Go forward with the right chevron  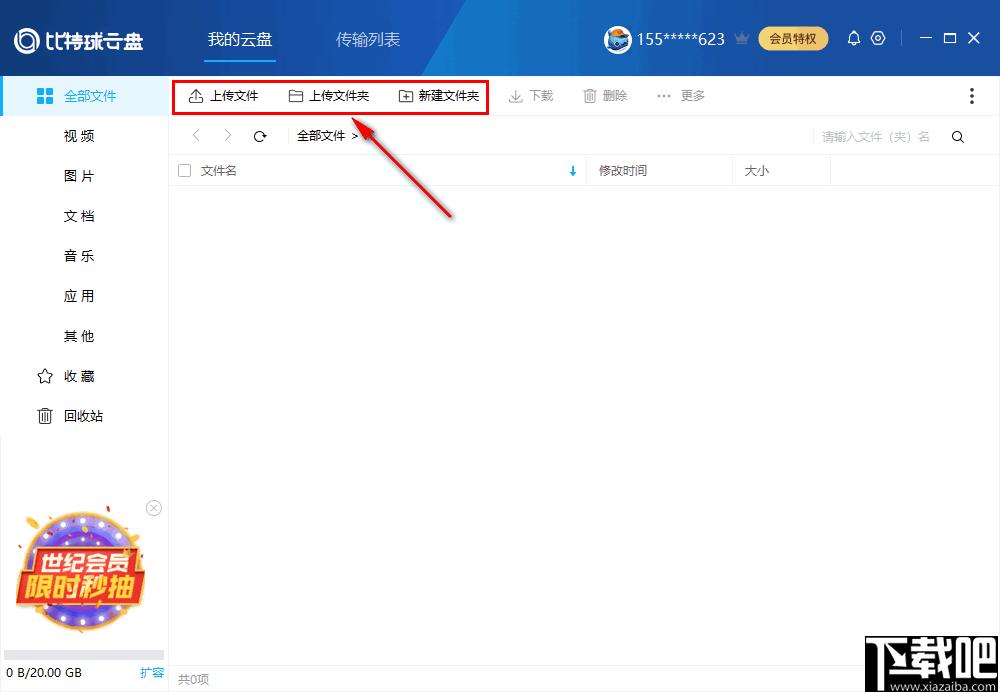pyautogui.click(x=228, y=135)
